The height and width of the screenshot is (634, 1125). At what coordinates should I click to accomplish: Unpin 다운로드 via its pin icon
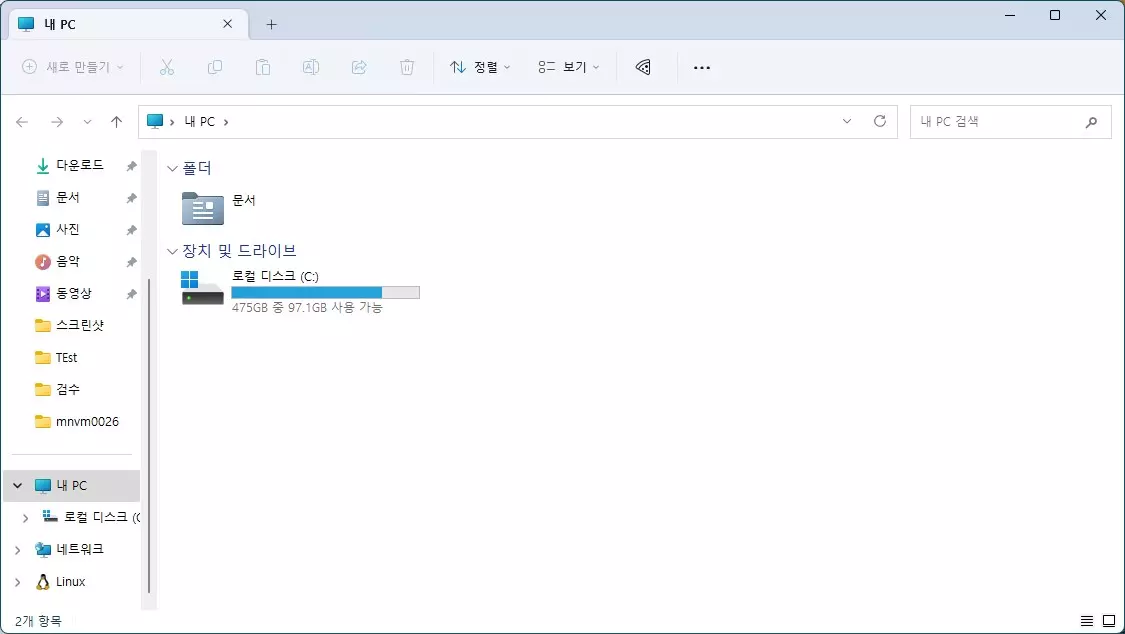(x=131, y=166)
